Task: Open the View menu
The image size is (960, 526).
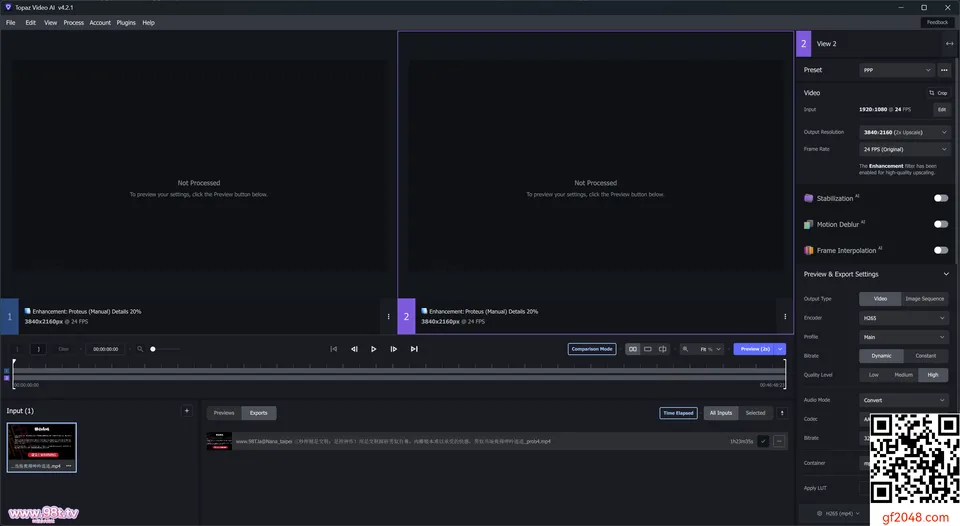Action: coord(50,23)
